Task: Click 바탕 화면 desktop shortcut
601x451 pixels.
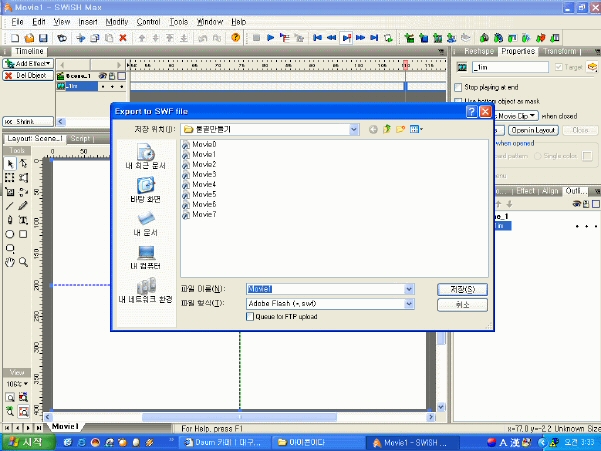Action: [146, 190]
